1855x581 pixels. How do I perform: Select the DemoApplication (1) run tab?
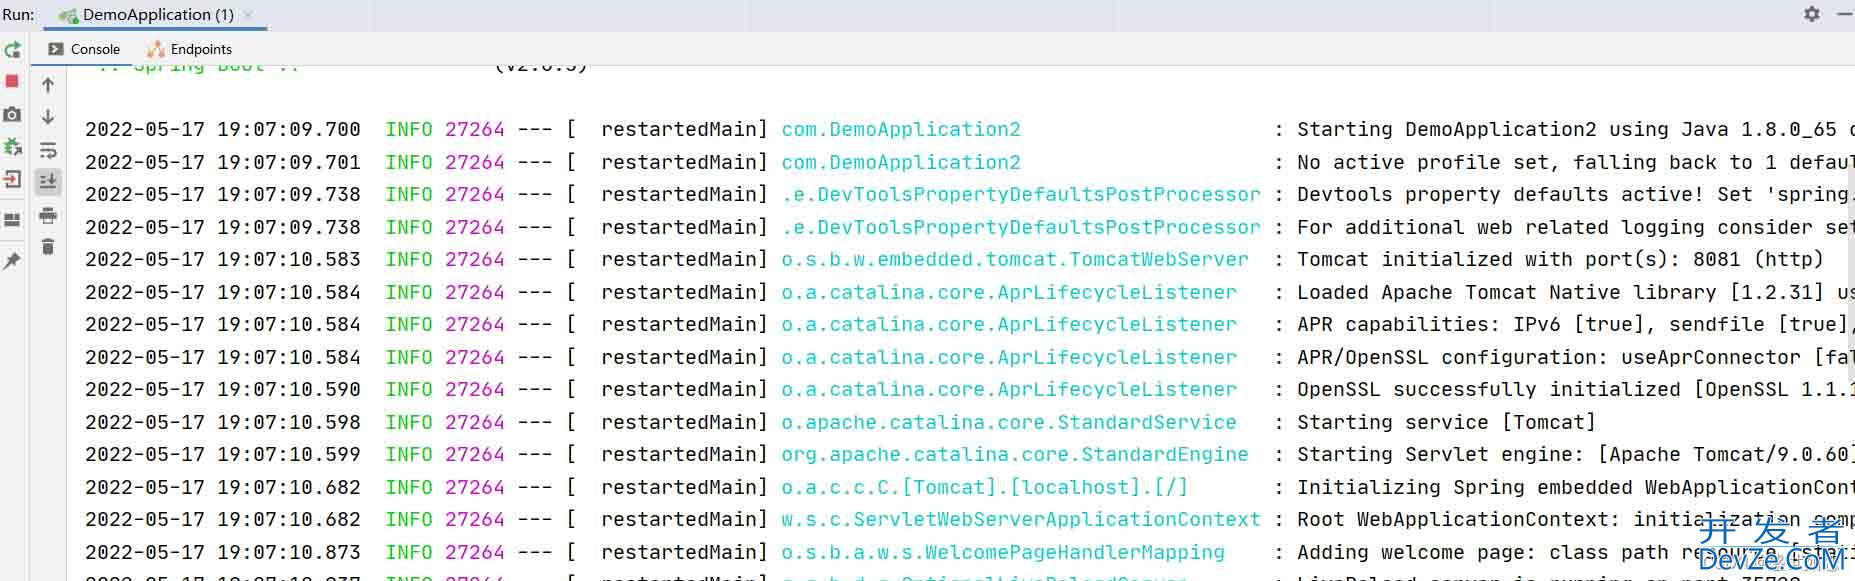click(x=157, y=15)
